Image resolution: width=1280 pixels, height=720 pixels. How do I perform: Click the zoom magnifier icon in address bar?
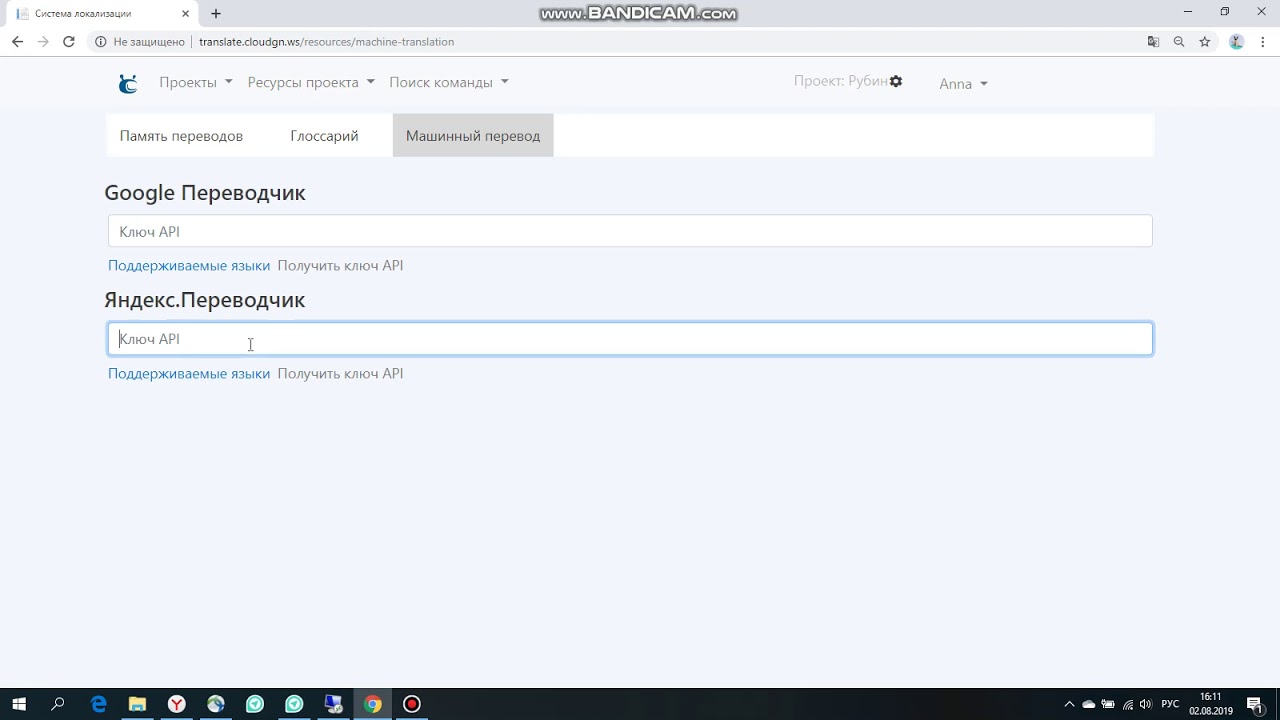(1179, 42)
